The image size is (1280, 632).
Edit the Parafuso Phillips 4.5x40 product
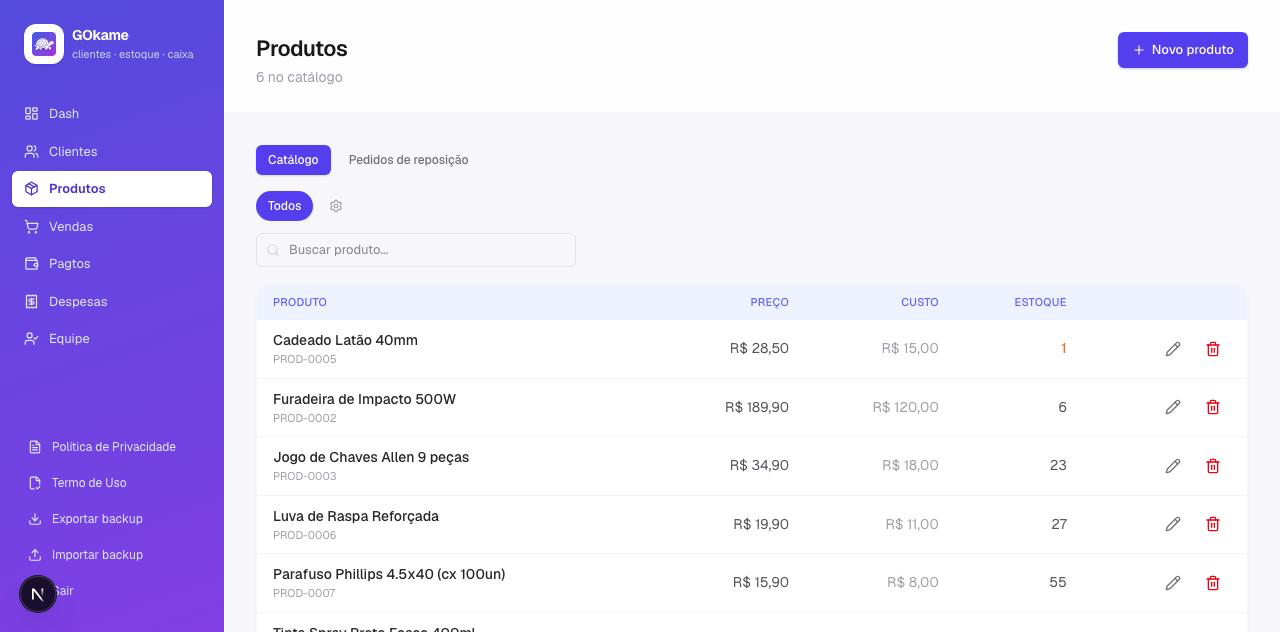pyautogui.click(x=1173, y=583)
